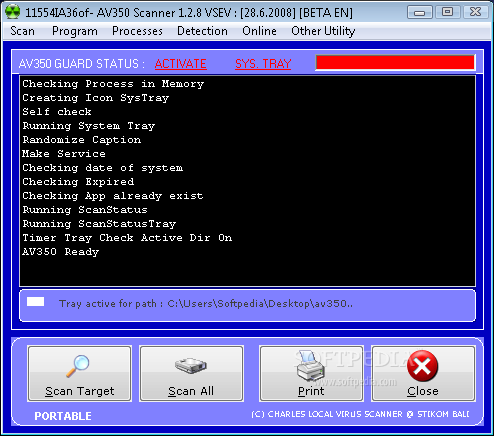
Task: Click the 'Running ScanStatus' log line
Action: [85, 210]
